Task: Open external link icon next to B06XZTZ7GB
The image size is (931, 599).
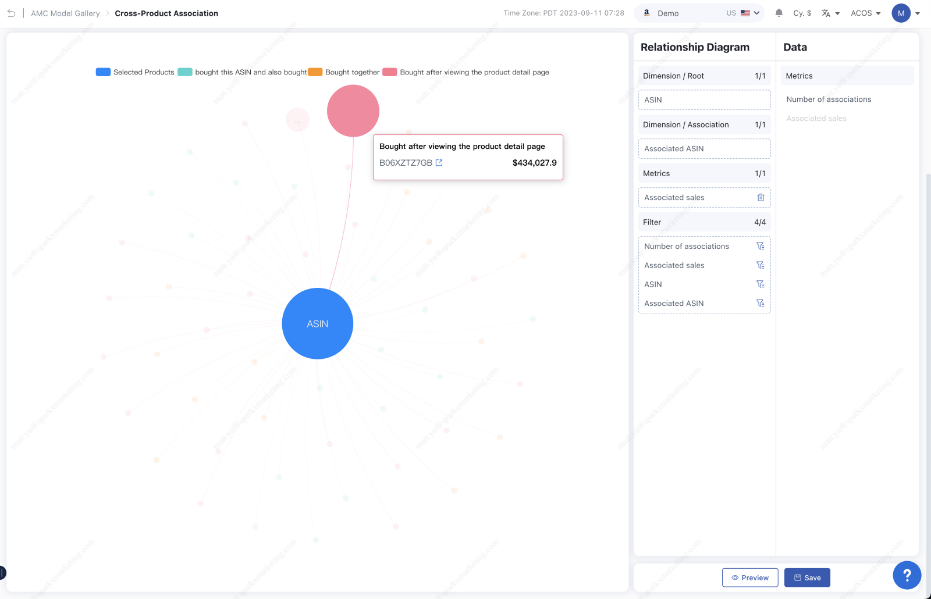Action: pyautogui.click(x=439, y=163)
